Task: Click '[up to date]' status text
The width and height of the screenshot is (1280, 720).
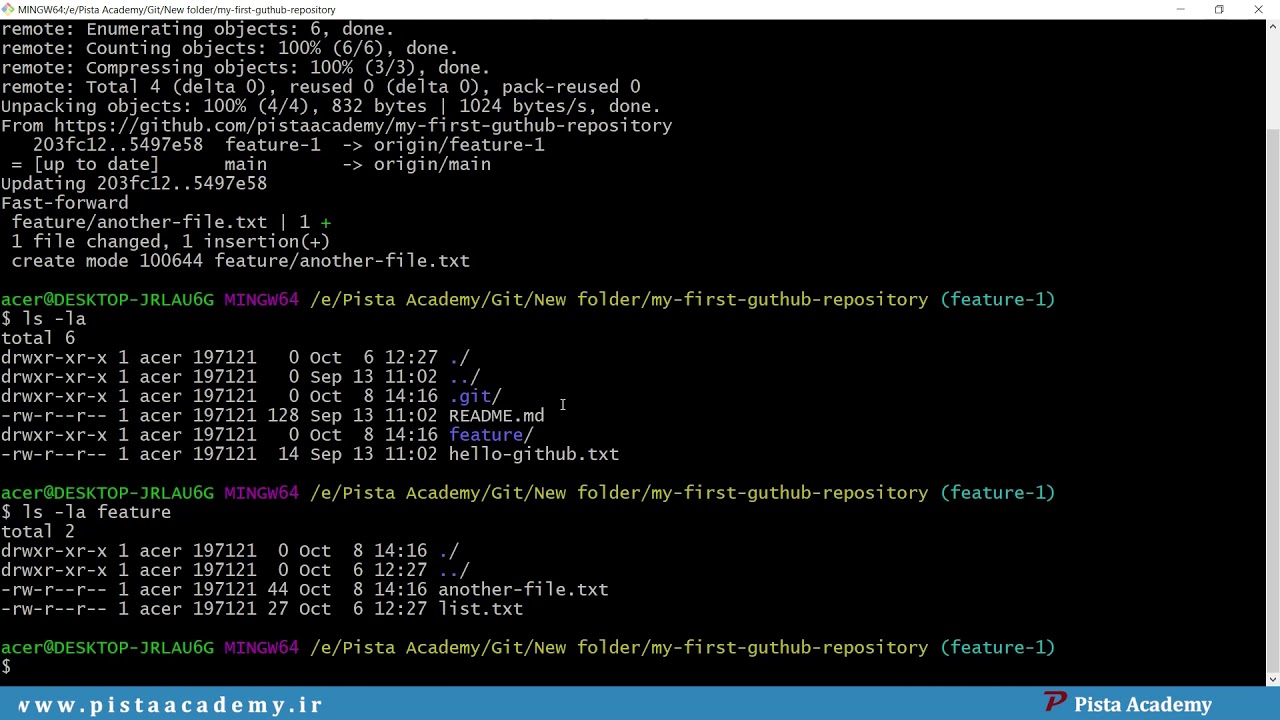Action: point(96,164)
